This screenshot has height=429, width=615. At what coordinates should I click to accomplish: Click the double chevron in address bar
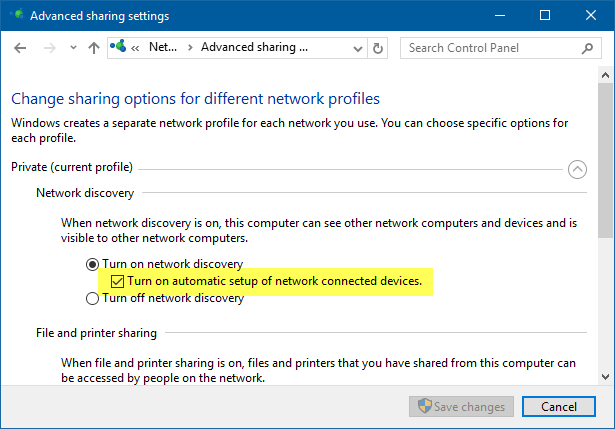click(x=135, y=48)
